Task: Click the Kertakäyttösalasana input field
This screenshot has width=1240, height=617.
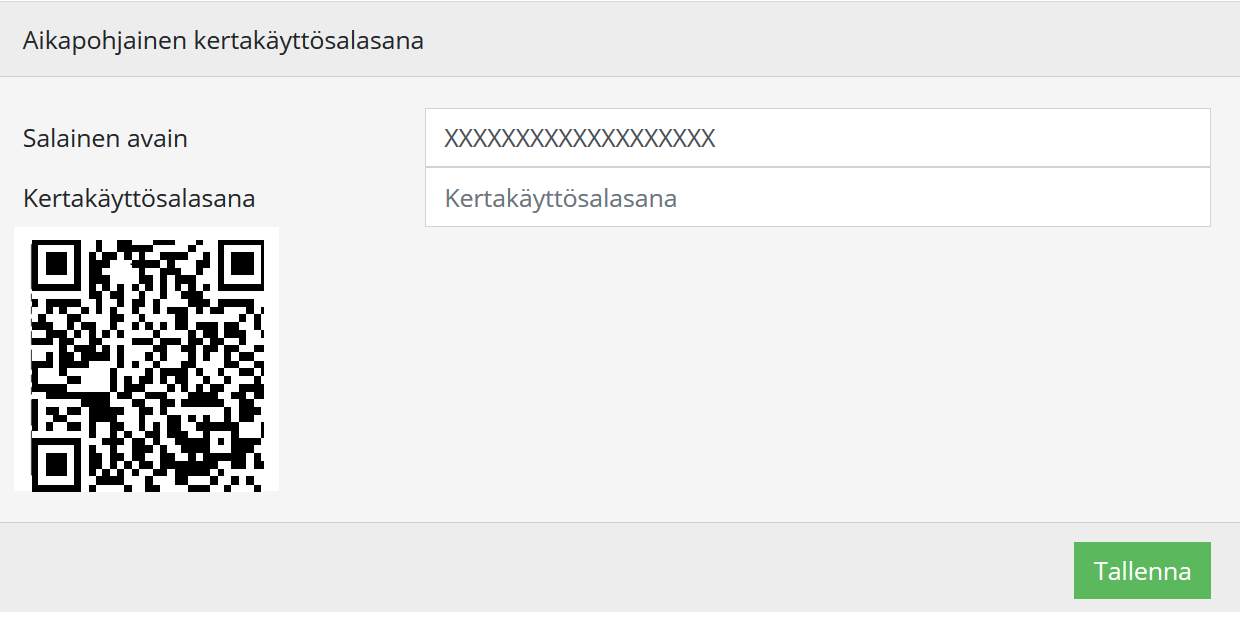Action: 817,198
